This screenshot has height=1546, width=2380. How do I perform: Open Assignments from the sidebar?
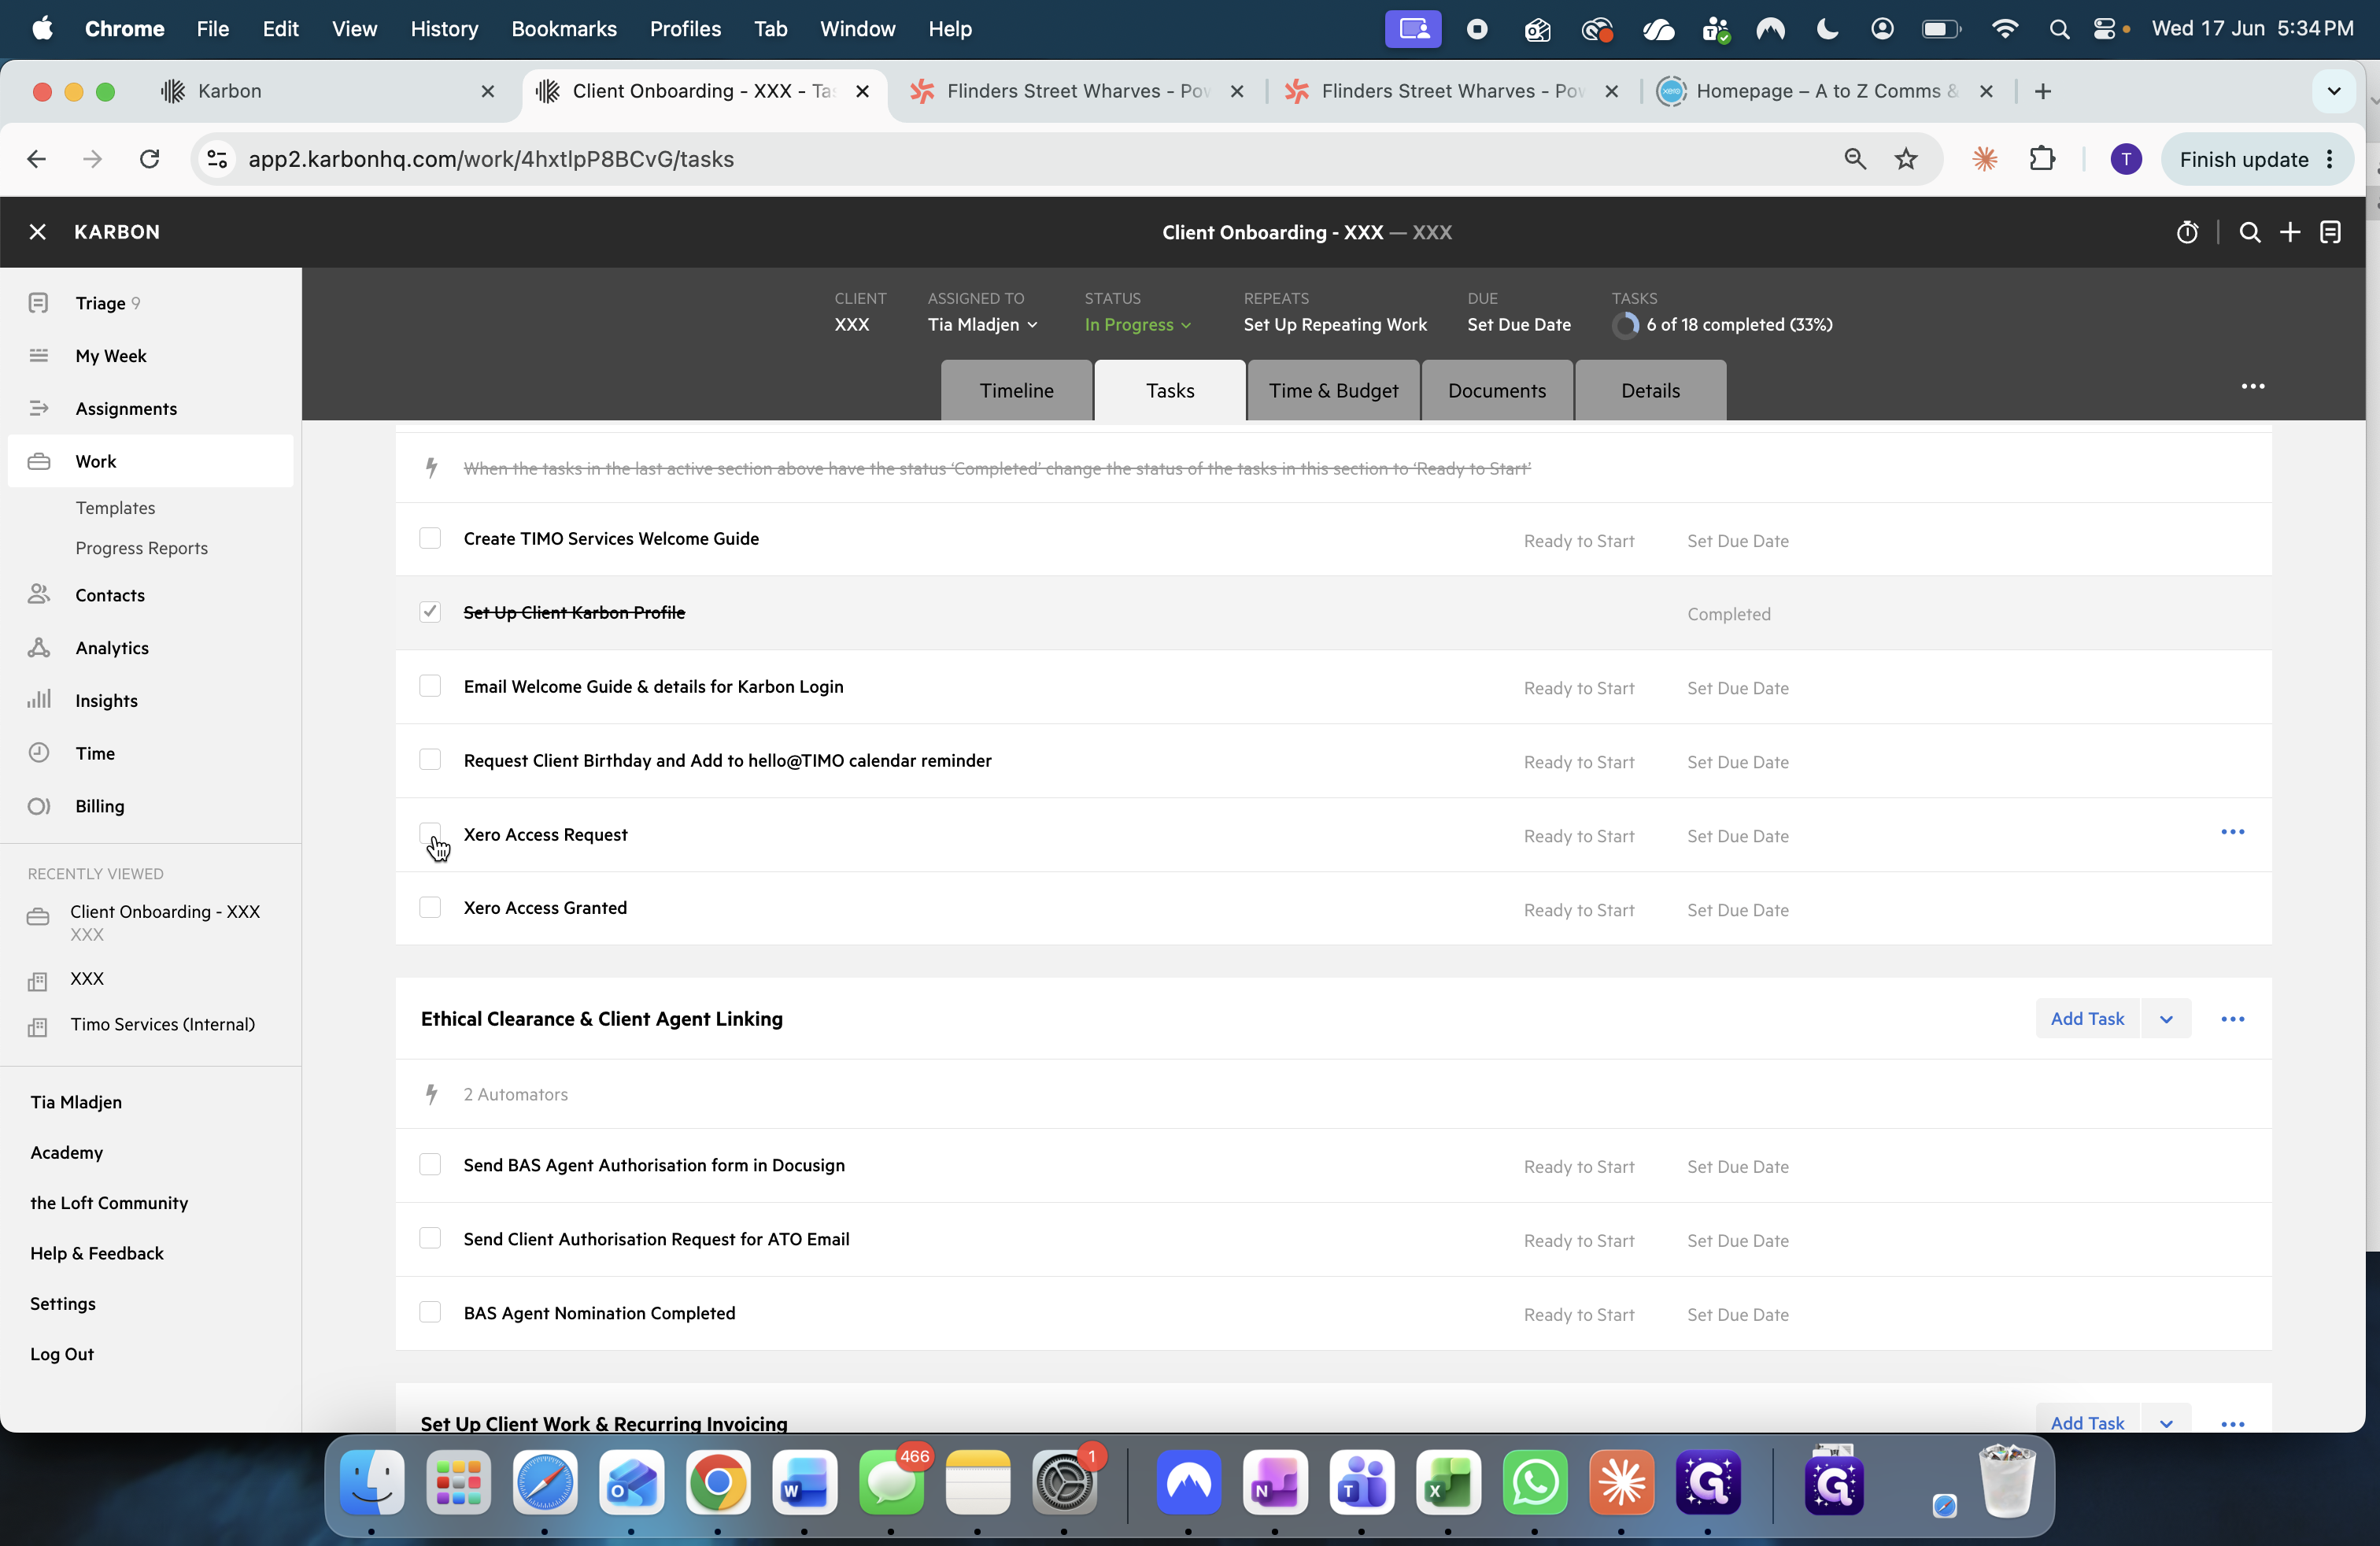click(x=150, y=408)
